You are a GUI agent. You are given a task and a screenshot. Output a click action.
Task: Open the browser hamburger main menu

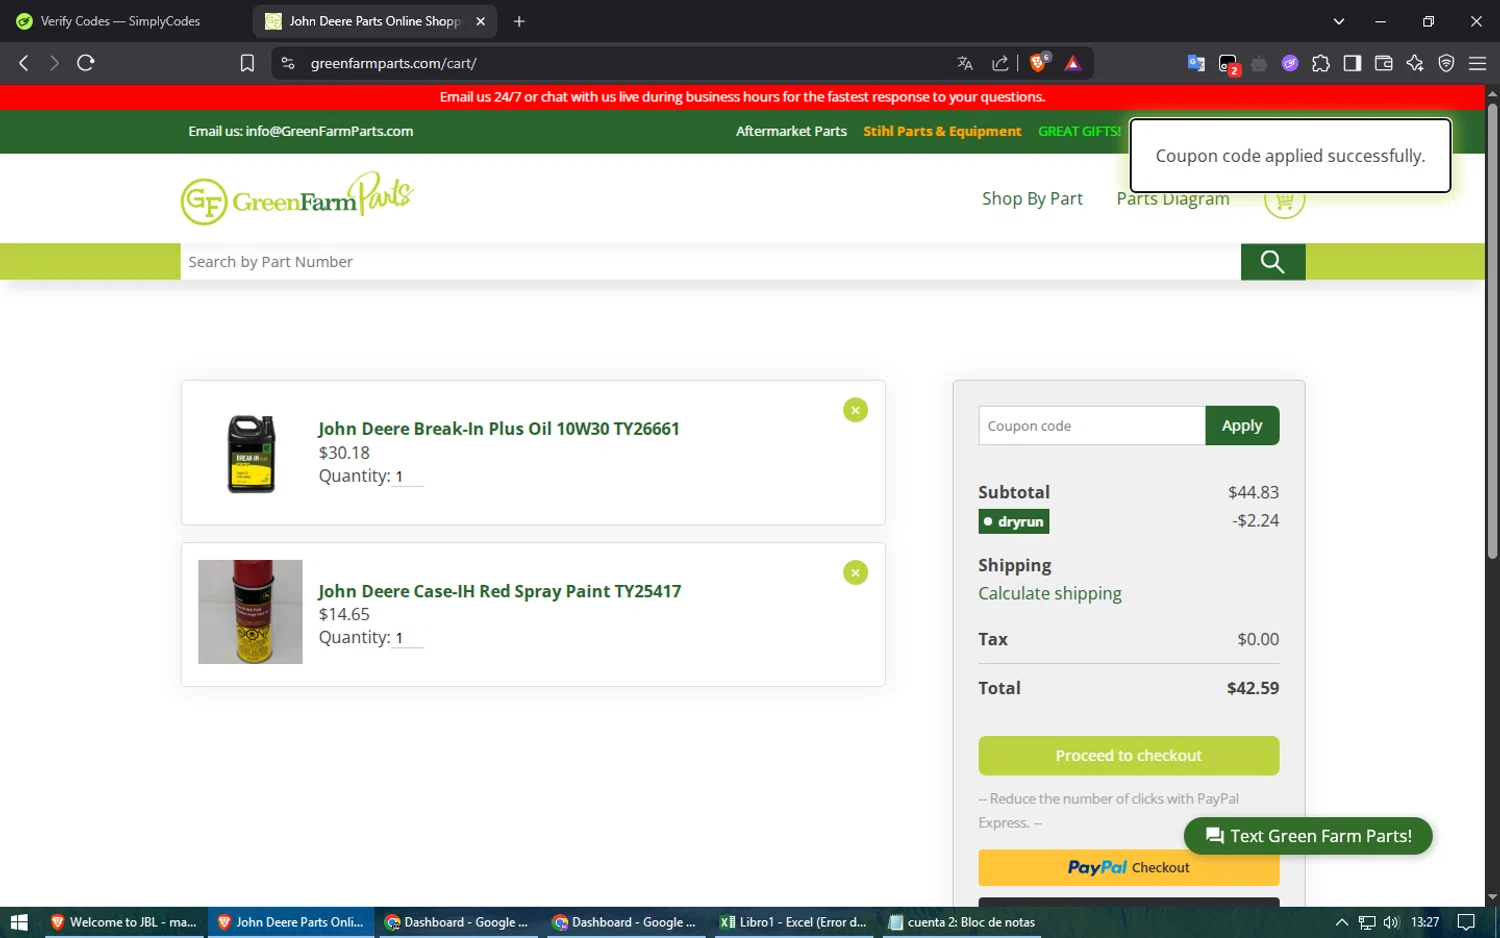pos(1477,63)
